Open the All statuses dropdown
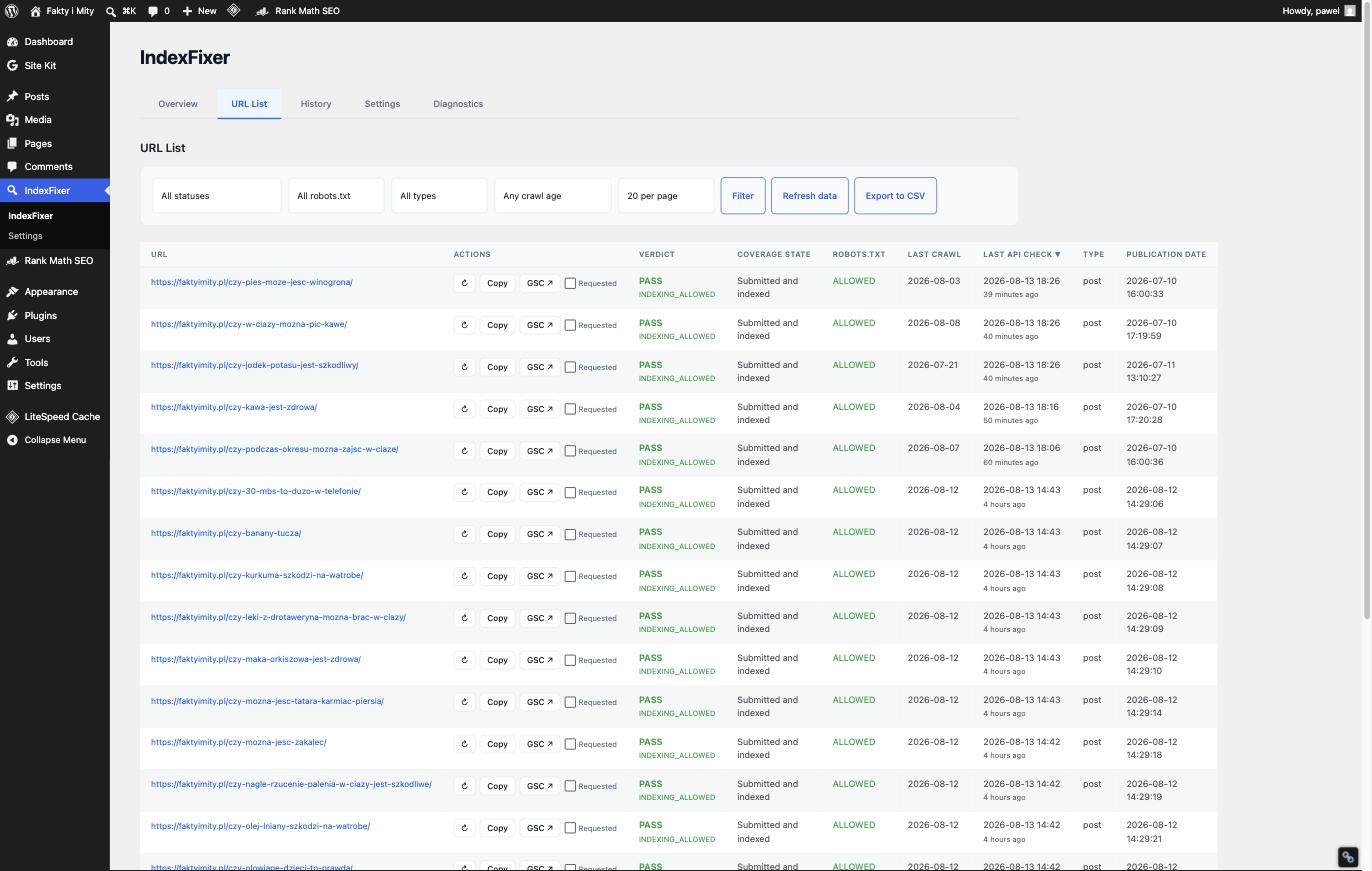This screenshot has width=1372, height=871. (217, 196)
